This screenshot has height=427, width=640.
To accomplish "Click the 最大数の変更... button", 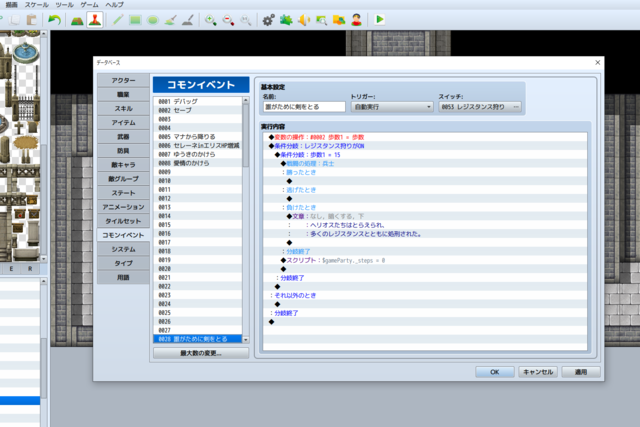I will click(201, 353).
